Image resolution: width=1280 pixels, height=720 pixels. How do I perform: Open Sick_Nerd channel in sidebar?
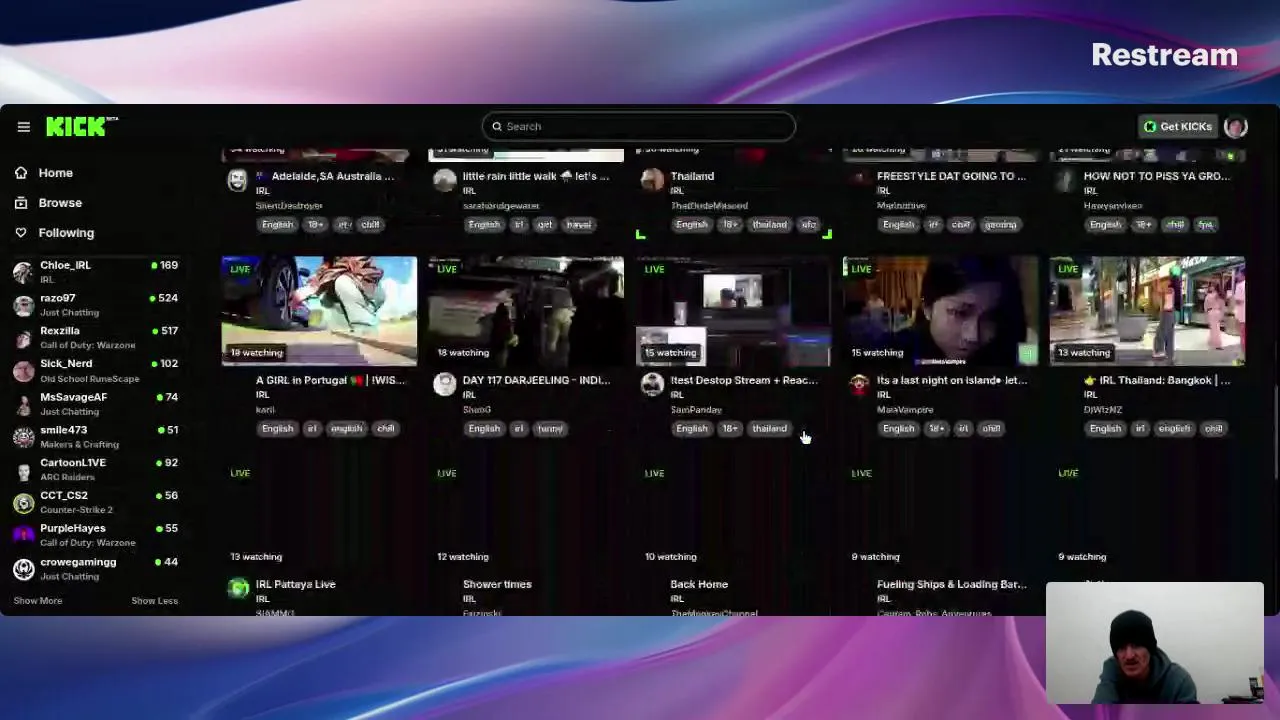(95, 371)
